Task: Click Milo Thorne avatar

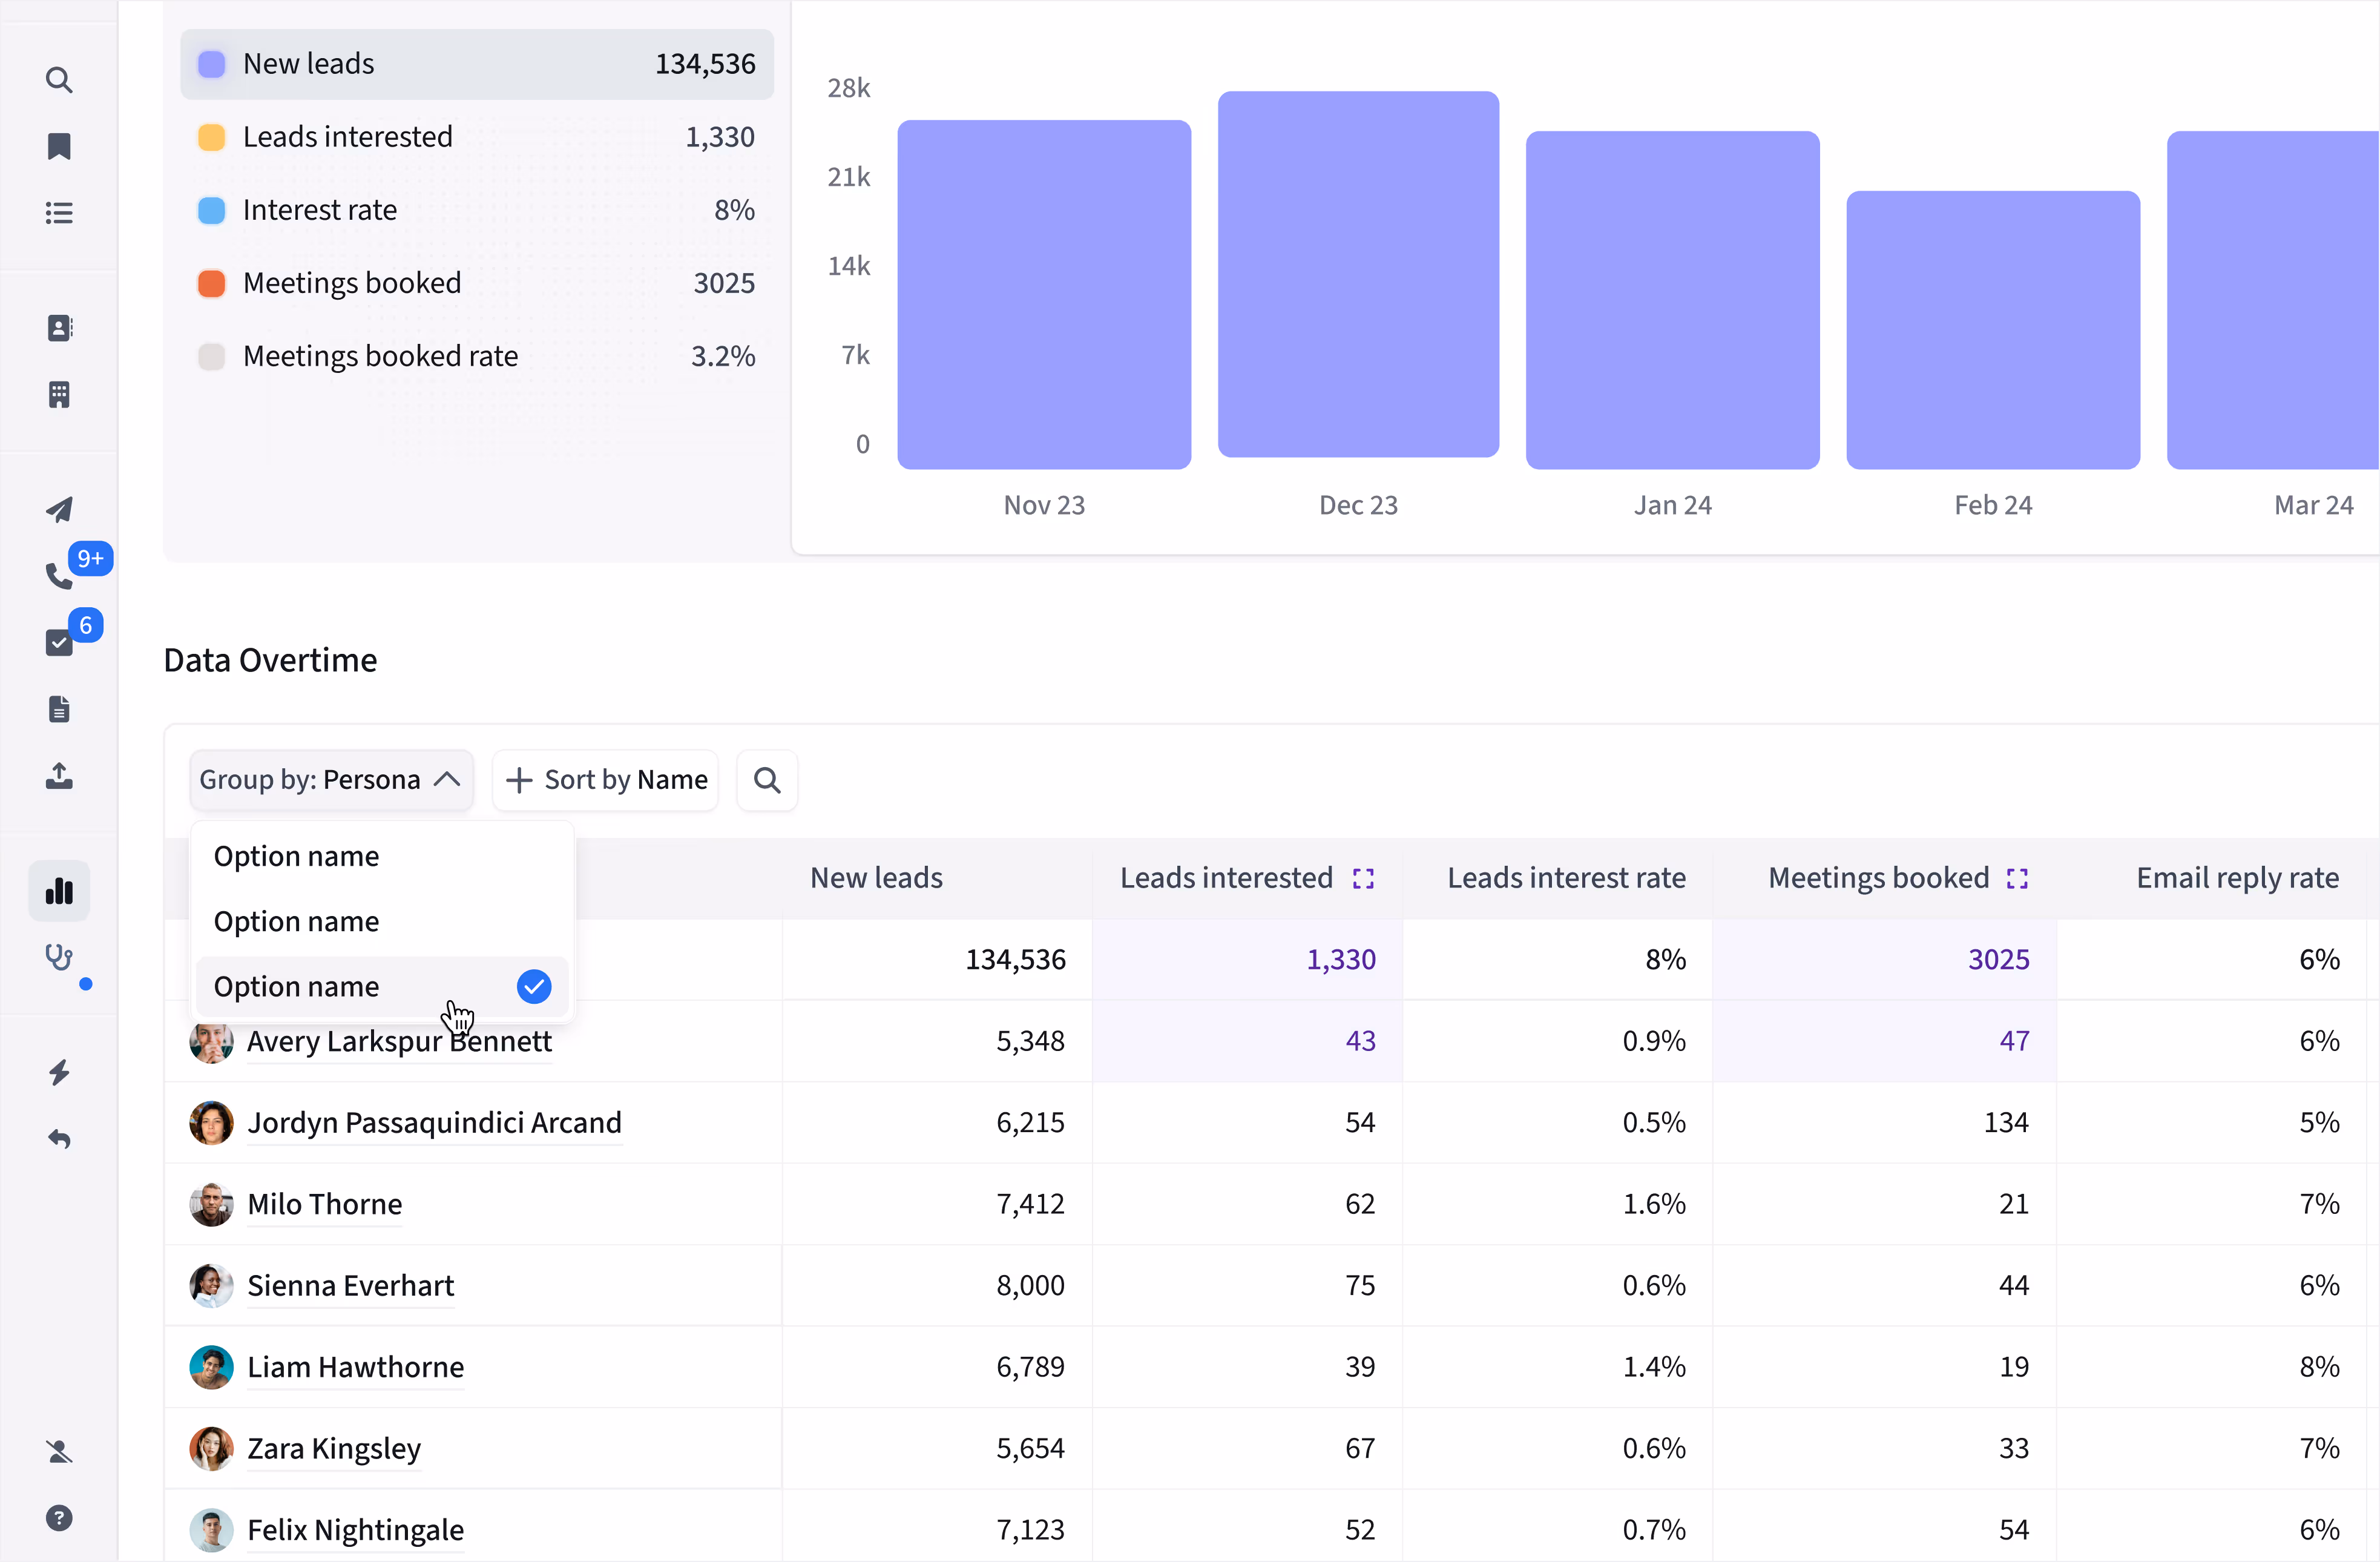Action: (211, 1204)
